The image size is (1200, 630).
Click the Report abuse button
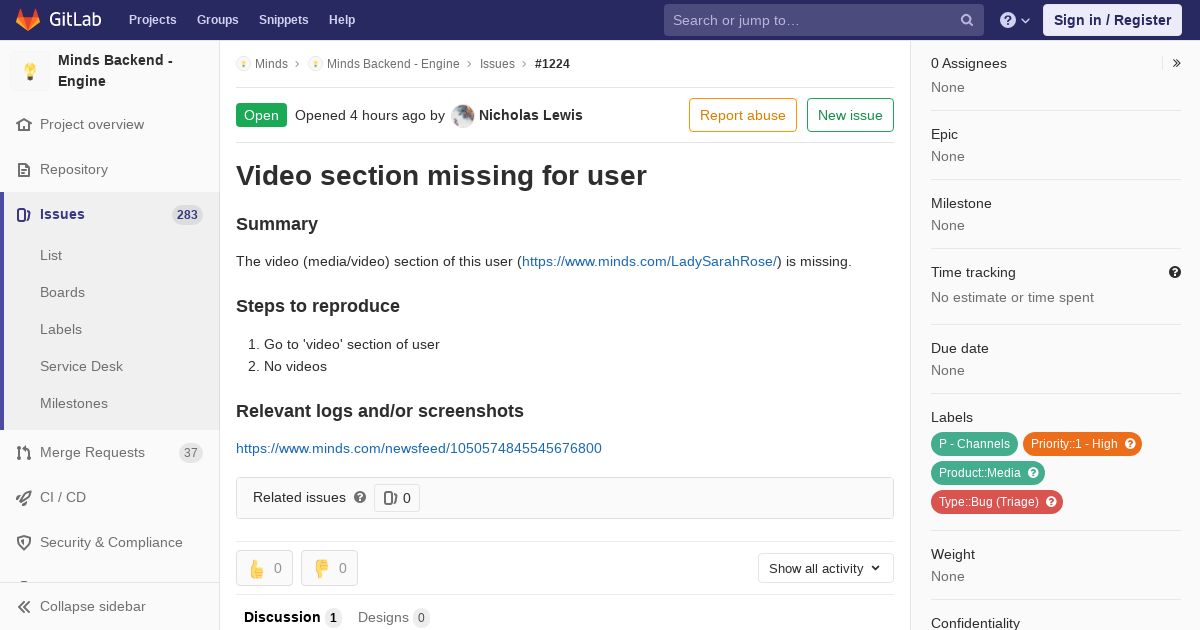pyautogui.click(x=742, y=115)
